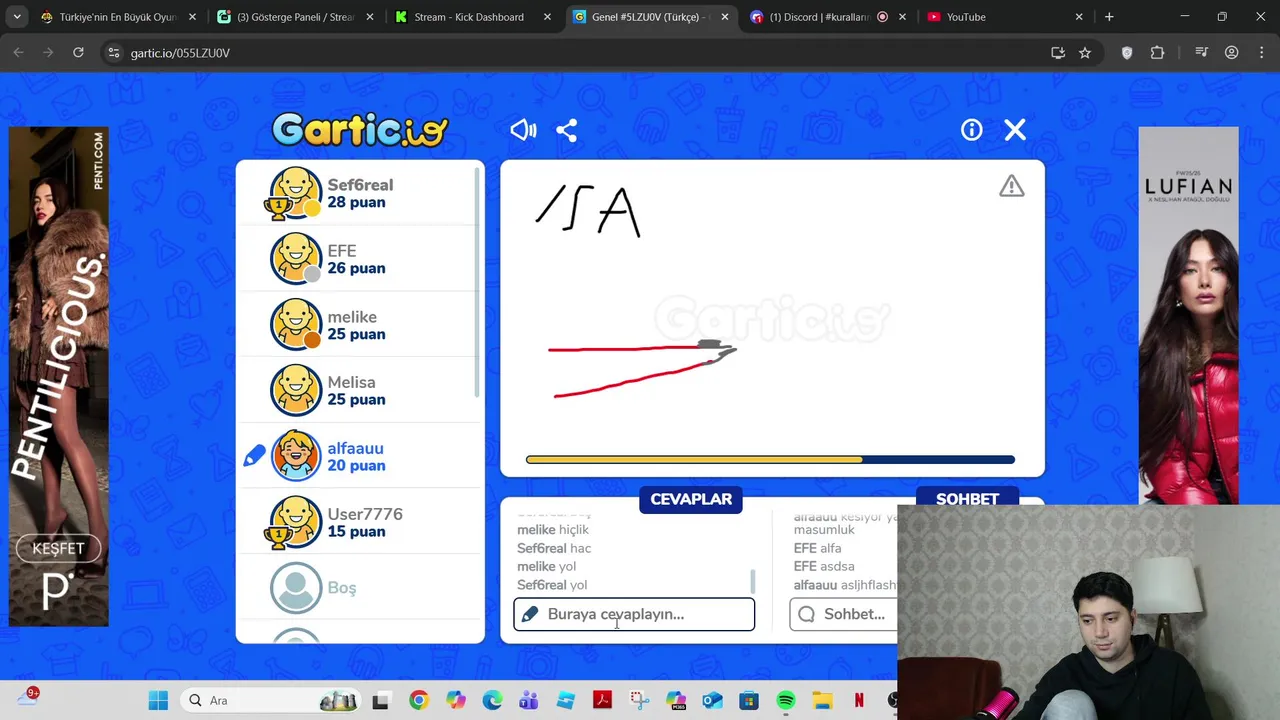Image resolution: width=1280 pixels, height=720 pixels.
Task: Open Microsoft Teams from the taskbar
Action: click(x=529, y=701)
